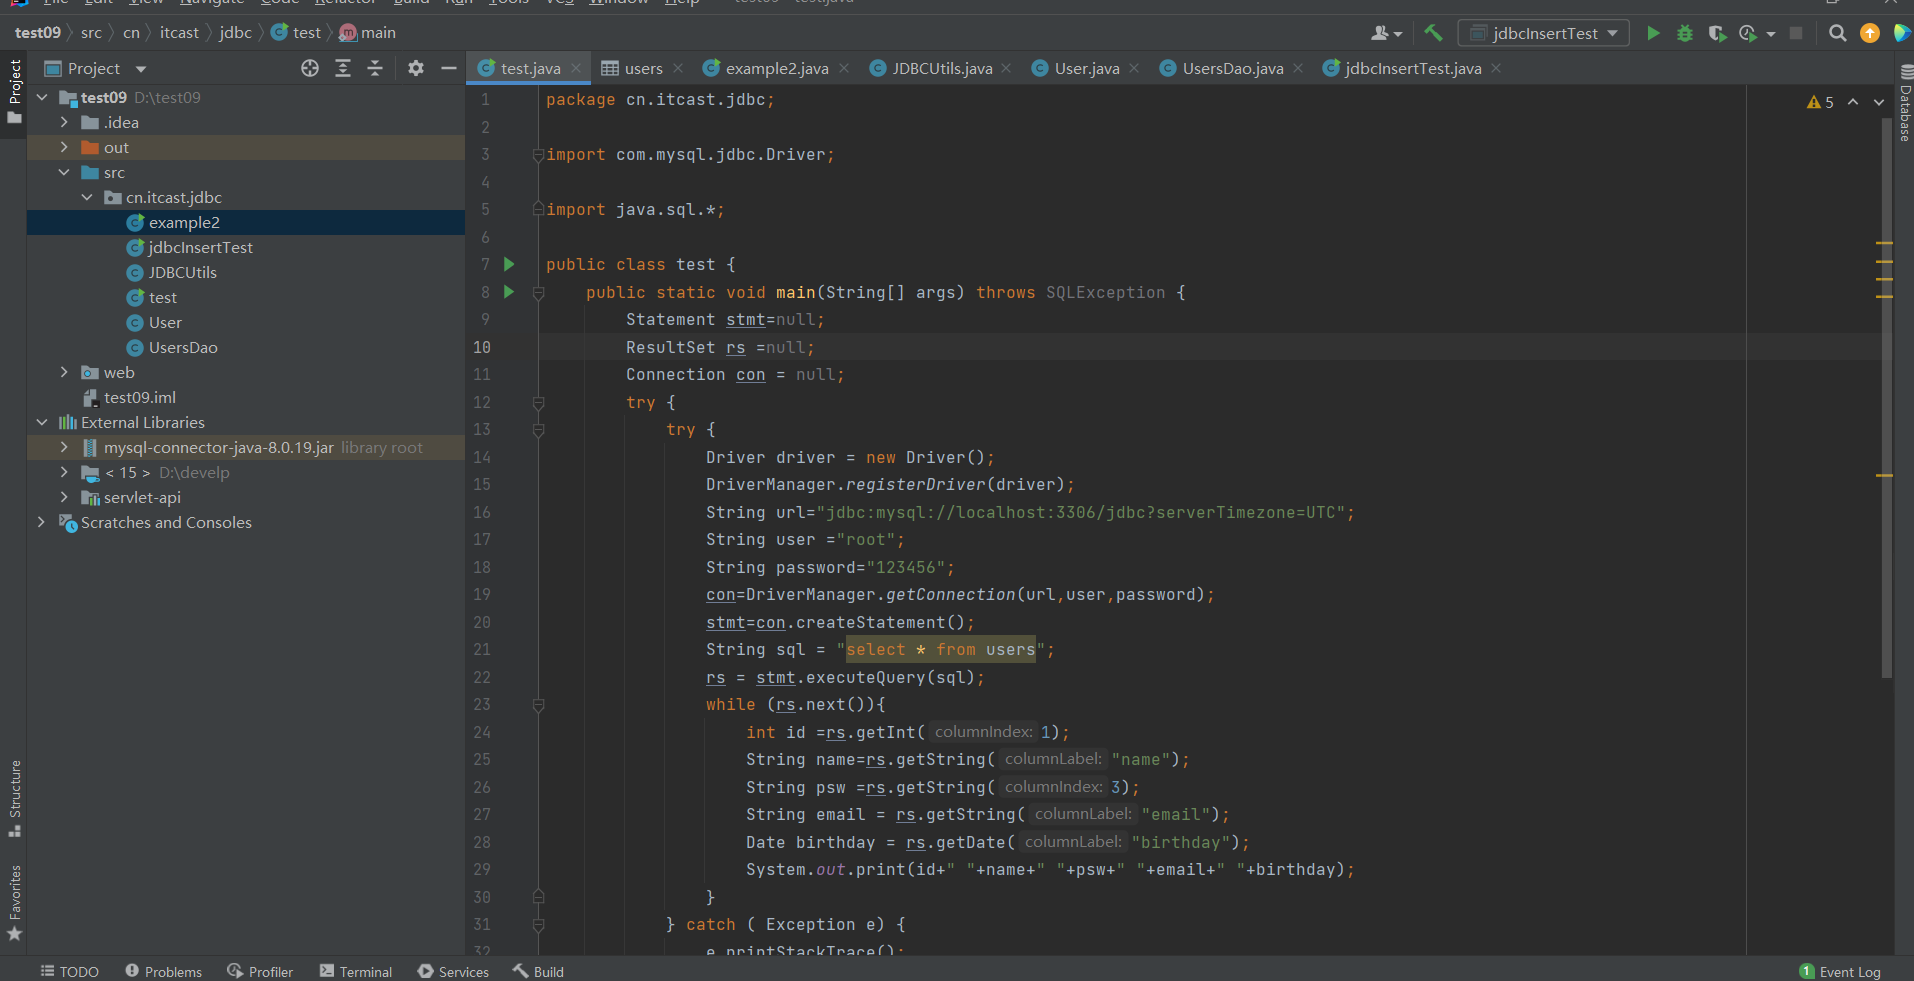This screenshot has width=1914, height=981.
Task: Go to previous highlighted error arrow
Action: coord(1853,102)
